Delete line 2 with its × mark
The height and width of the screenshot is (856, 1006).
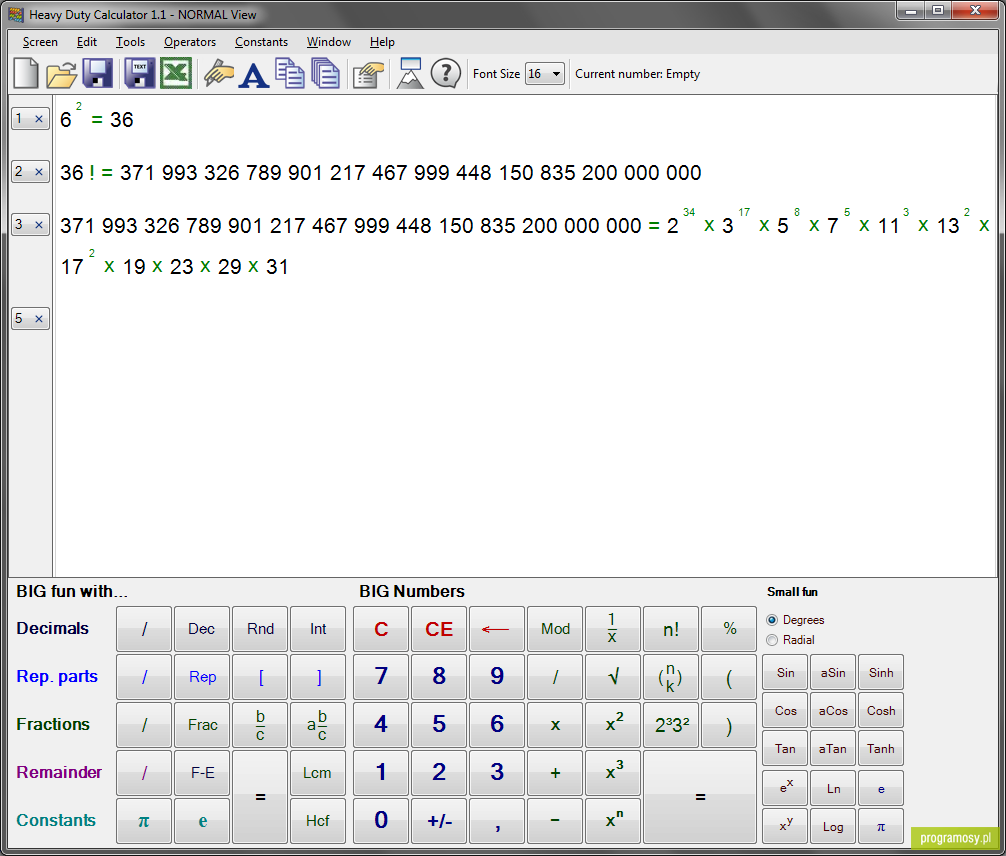pos(38,172)
